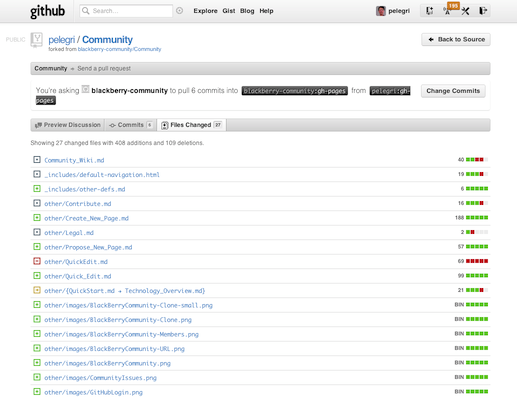Open other/Propose_New_Page.md file link
Screen dimensions: 517x397
pos(88,247)
